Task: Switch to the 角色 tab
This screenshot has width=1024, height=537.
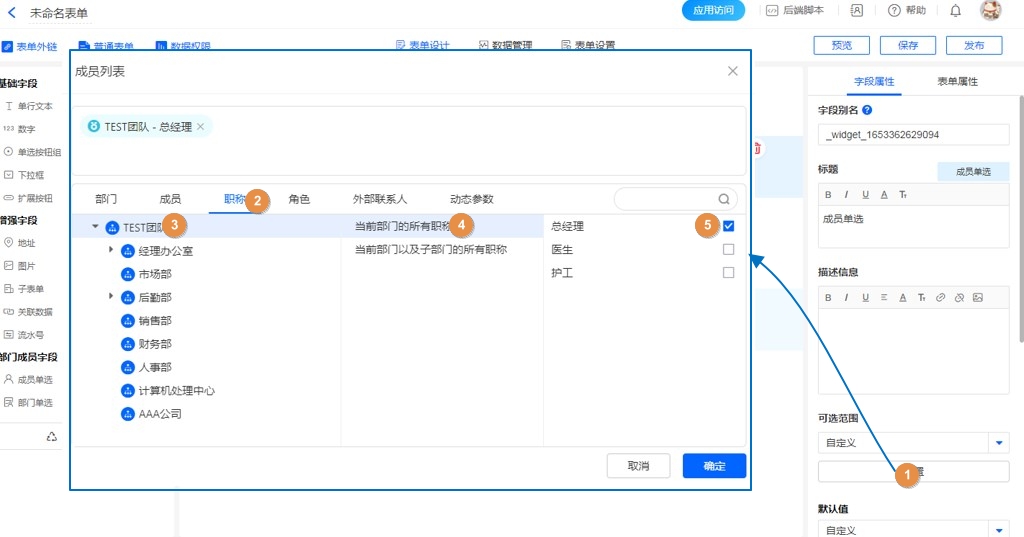Action: (x=299, y=199)
